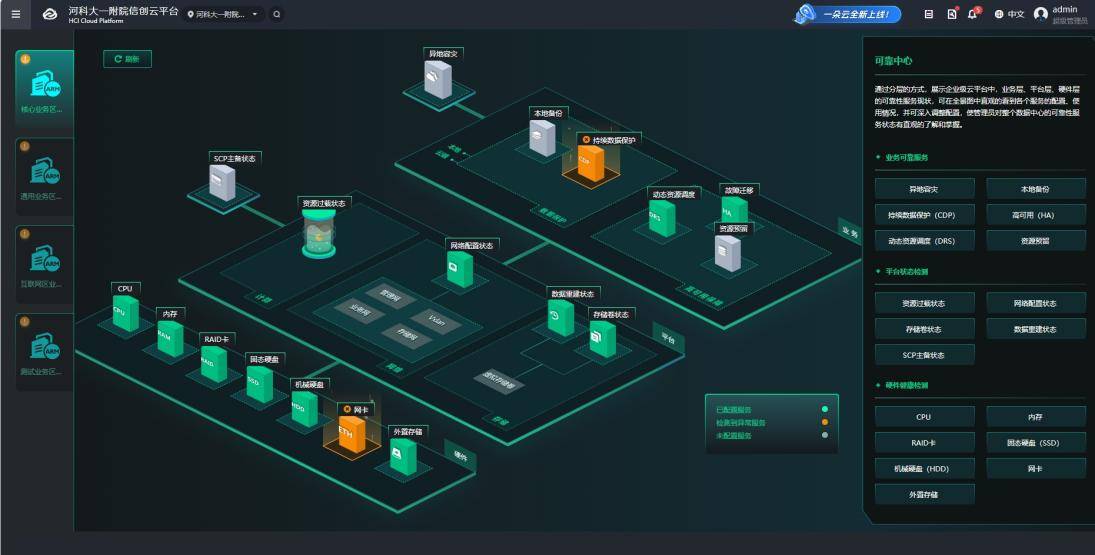Click the 异地容灾 server icon

(x=438, y=78)
